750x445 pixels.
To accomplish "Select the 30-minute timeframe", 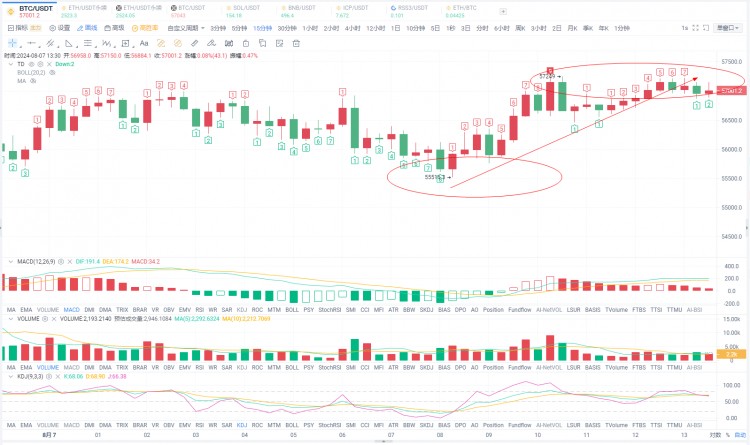I will click(x=287, y=28).
